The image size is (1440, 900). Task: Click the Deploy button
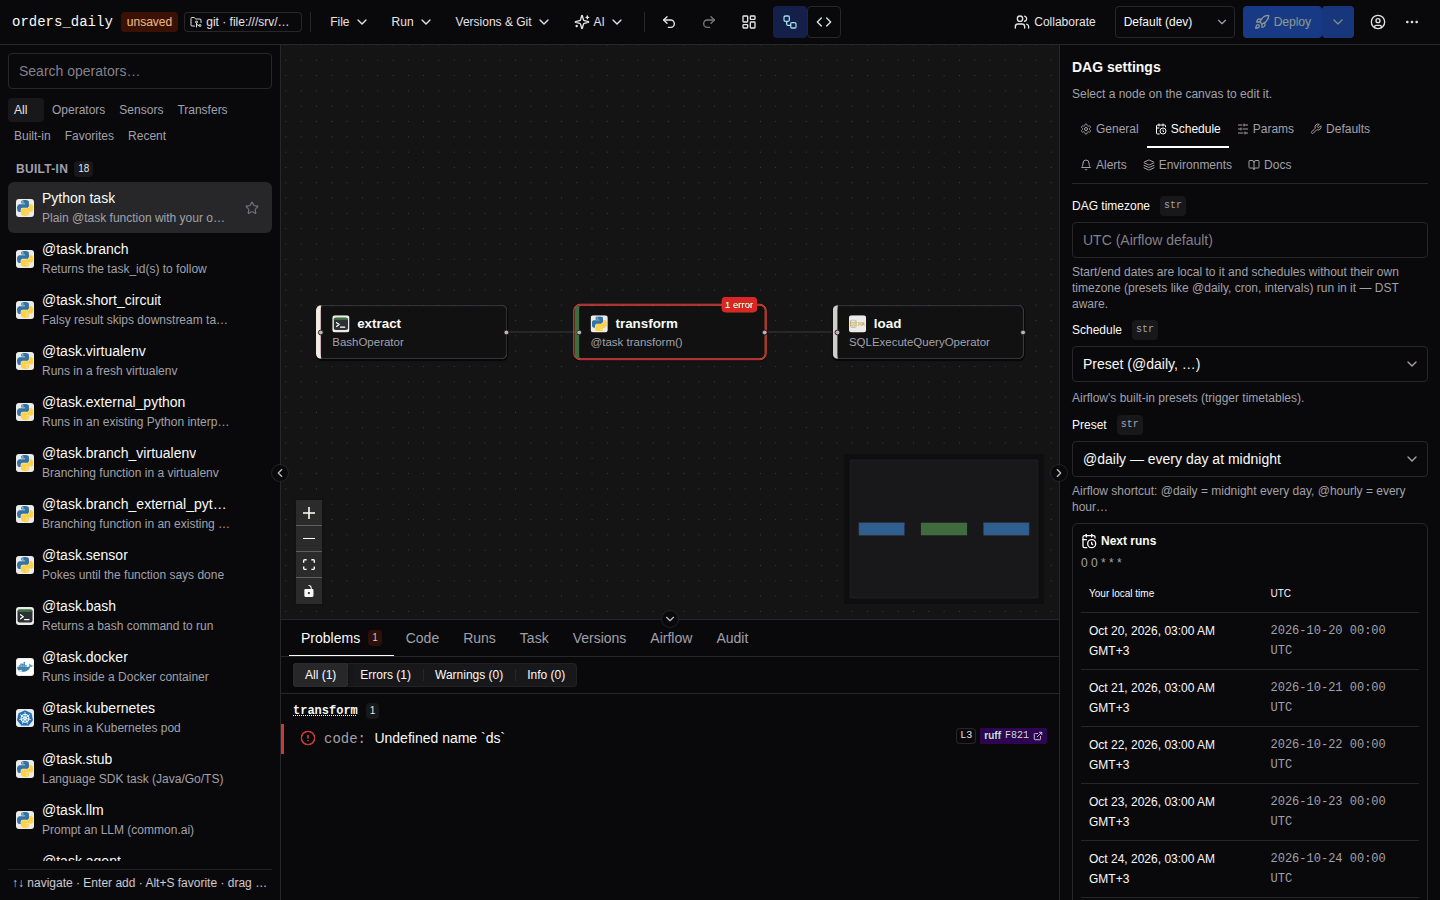click(1283, 22)
